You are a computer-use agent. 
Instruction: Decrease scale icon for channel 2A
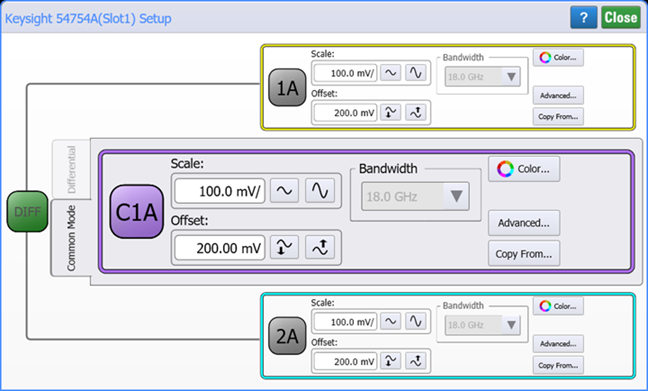tap(391, 322)
